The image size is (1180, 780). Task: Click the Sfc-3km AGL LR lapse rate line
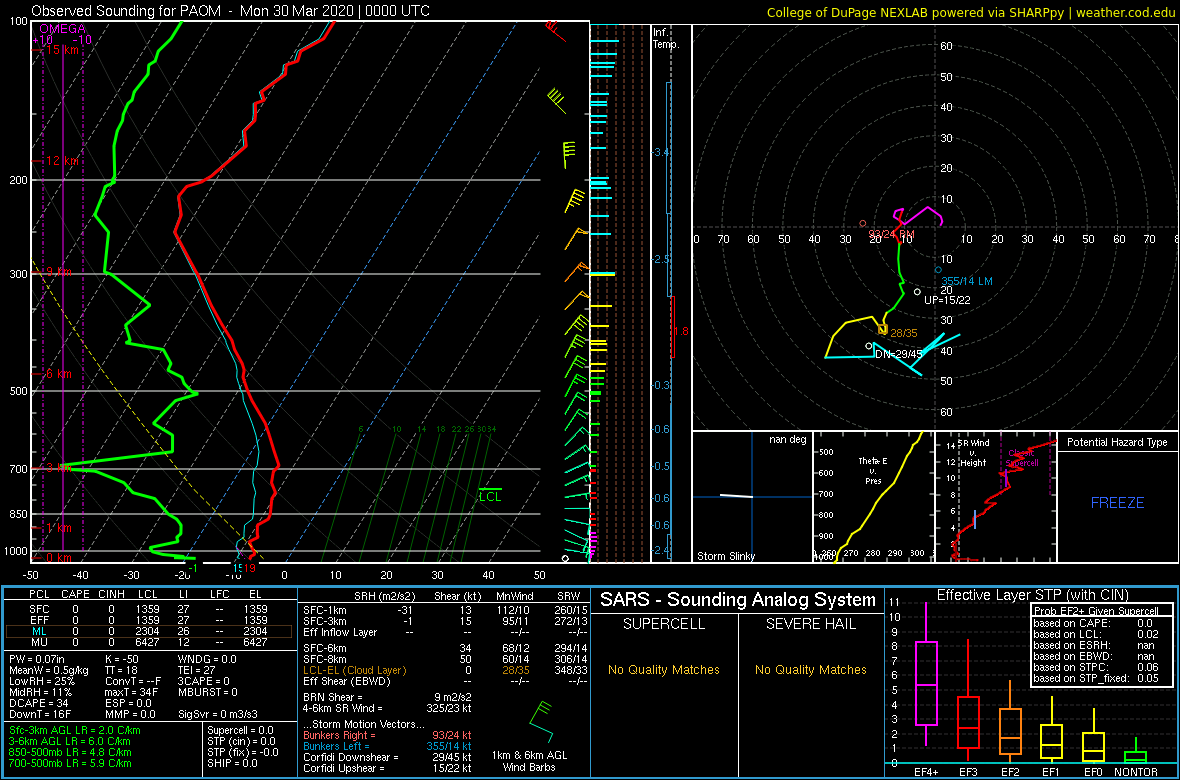[x=76, y=730]
